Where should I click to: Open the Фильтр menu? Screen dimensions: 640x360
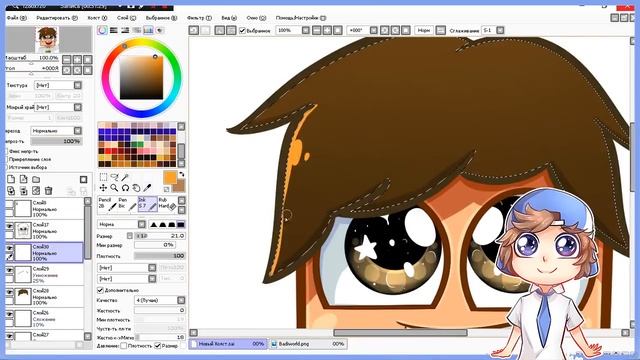point(199,18)
